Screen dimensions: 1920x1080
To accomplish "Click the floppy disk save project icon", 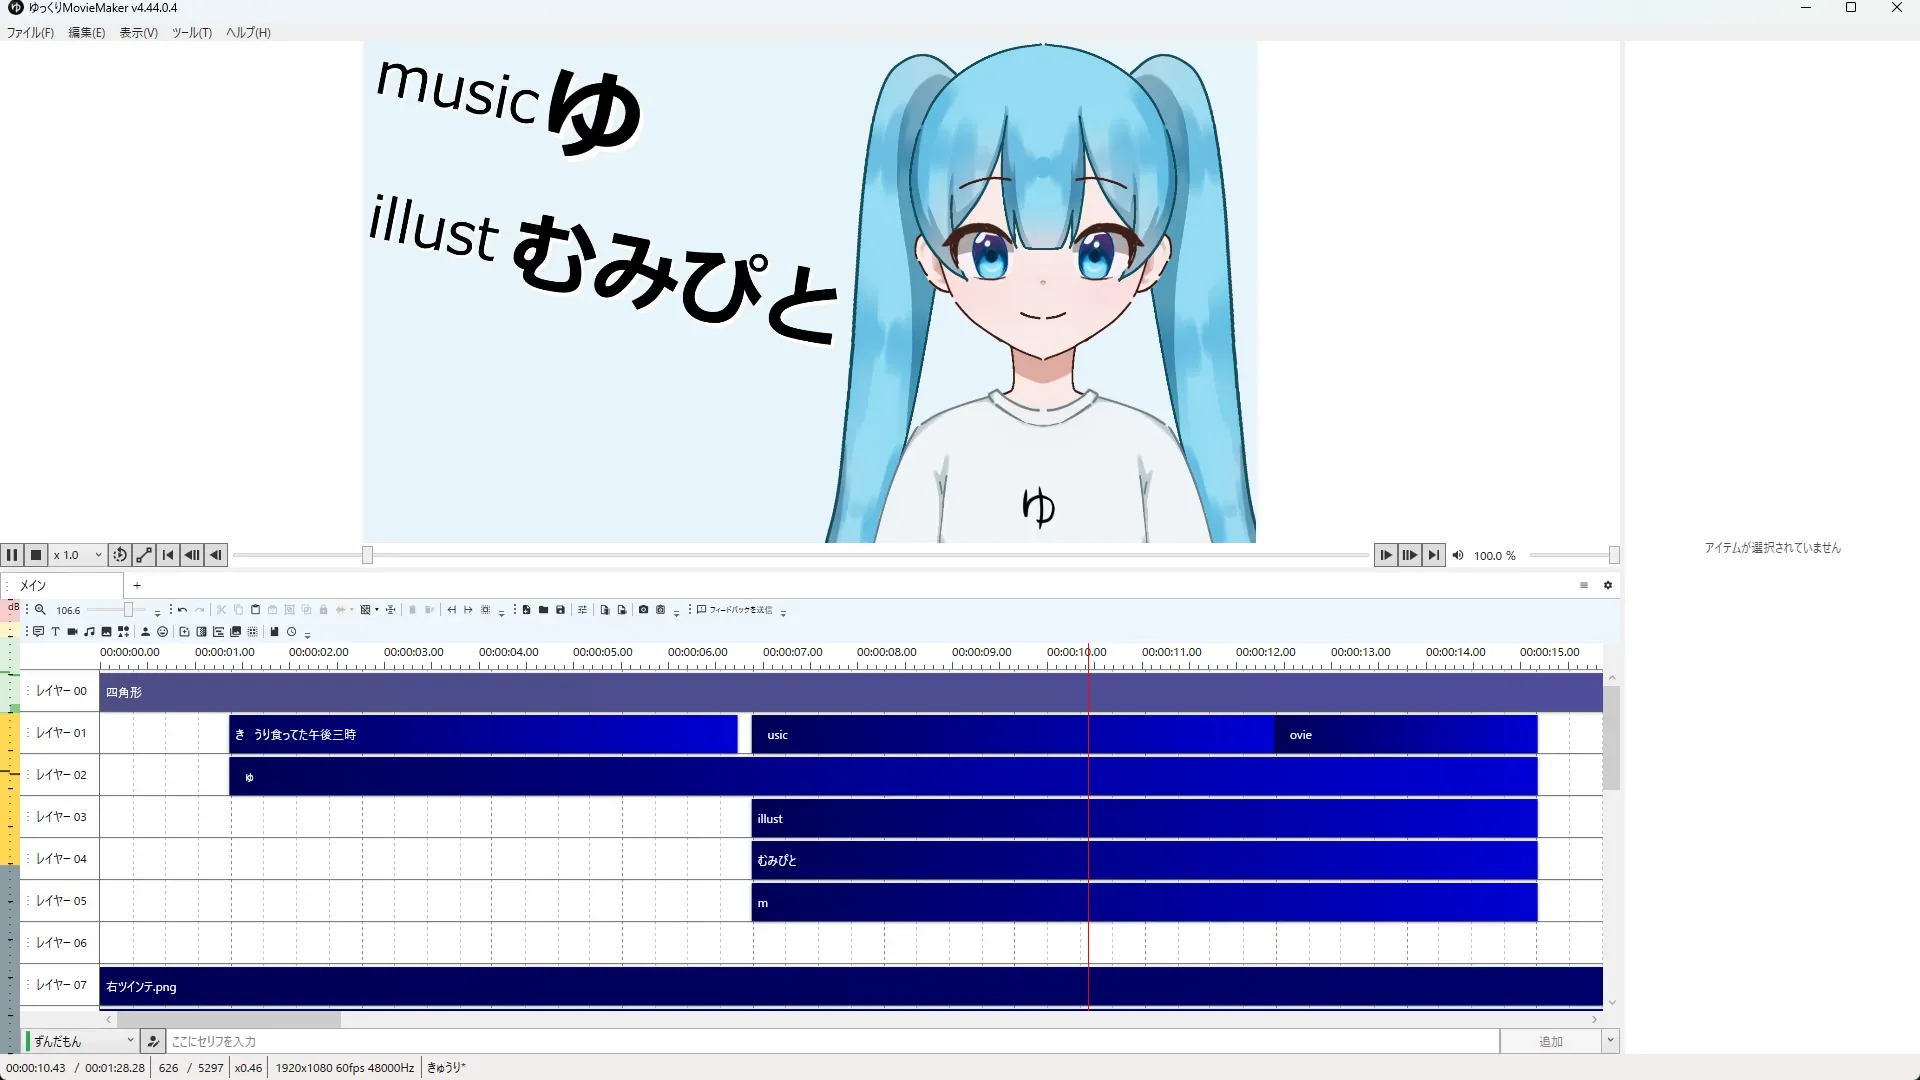I will (x=560, y=610).
